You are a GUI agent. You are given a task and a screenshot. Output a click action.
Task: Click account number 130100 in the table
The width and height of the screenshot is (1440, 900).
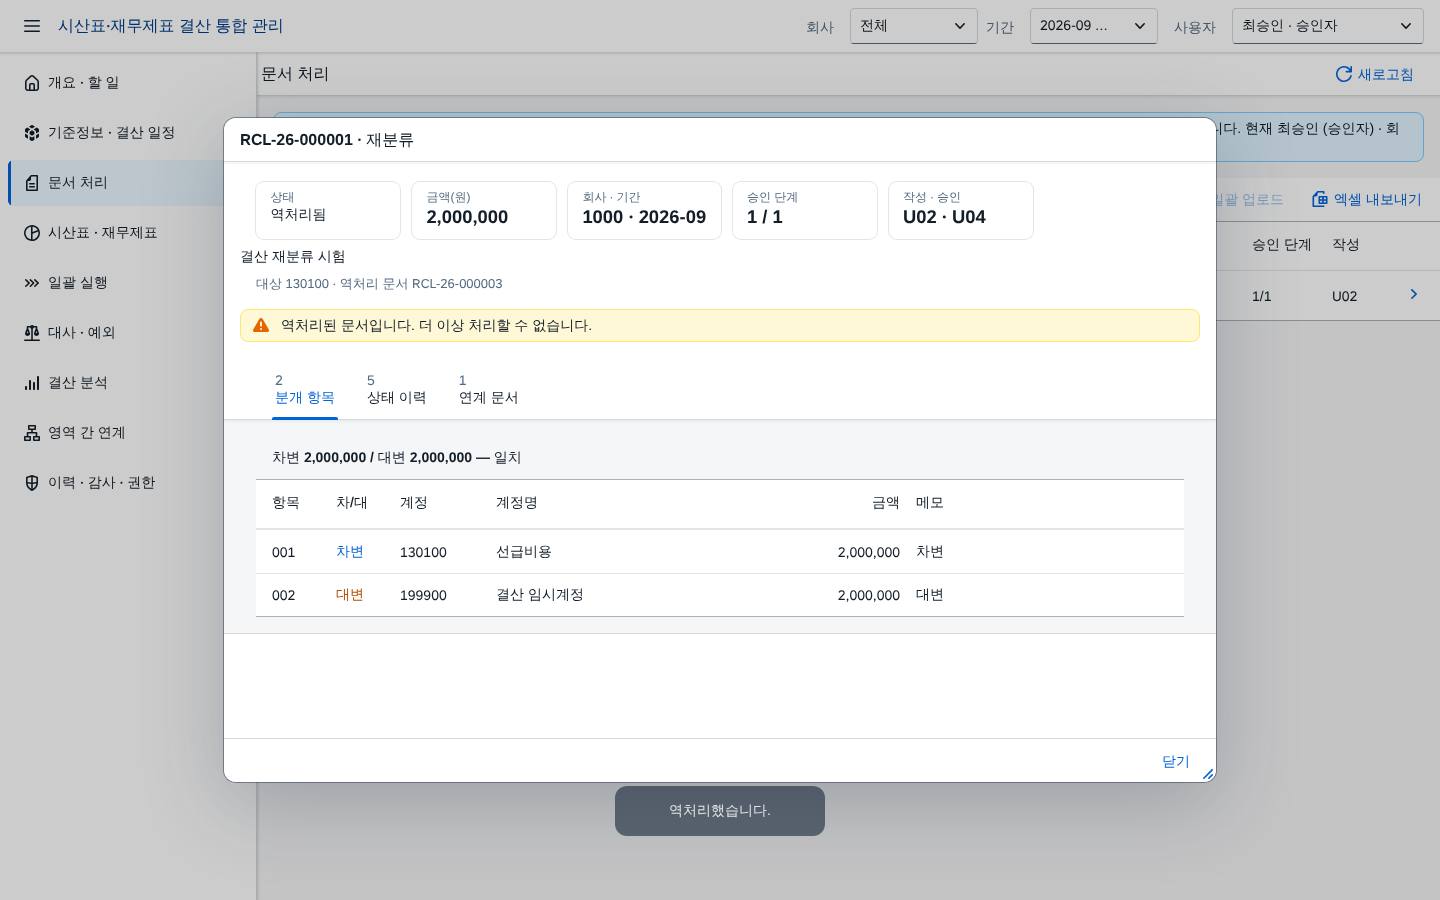tap(423, 552)
